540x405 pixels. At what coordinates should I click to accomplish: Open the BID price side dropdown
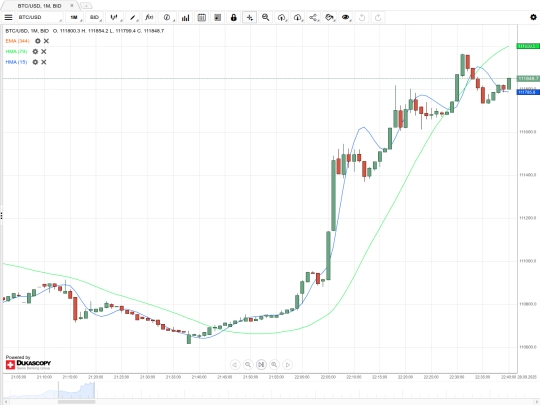coord(95,17)
